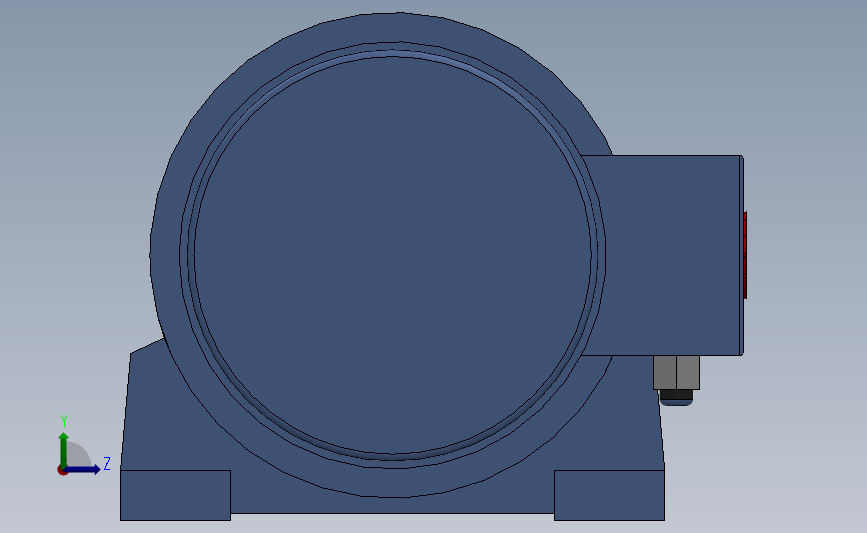Image resolution: width=867 pixels, height=533 pixels.
Task: Pick the black cable gland tip below the nut
Action: [x=676, y=396]
